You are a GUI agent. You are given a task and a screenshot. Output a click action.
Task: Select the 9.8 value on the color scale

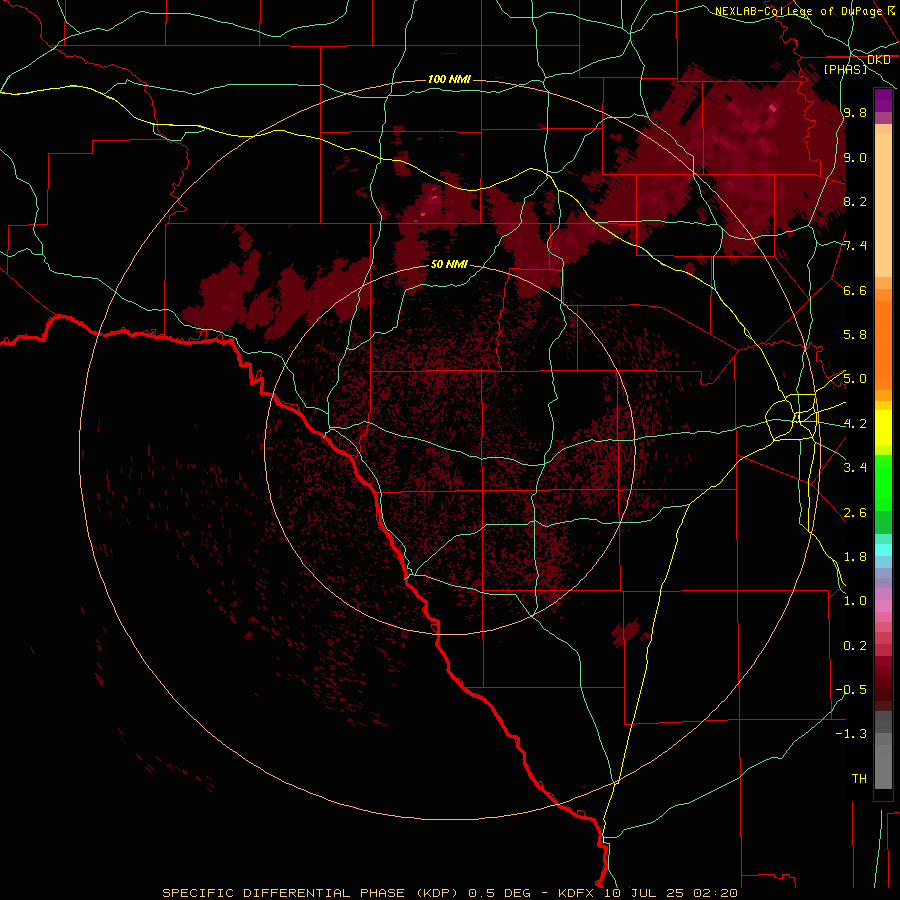coord(855,112)
